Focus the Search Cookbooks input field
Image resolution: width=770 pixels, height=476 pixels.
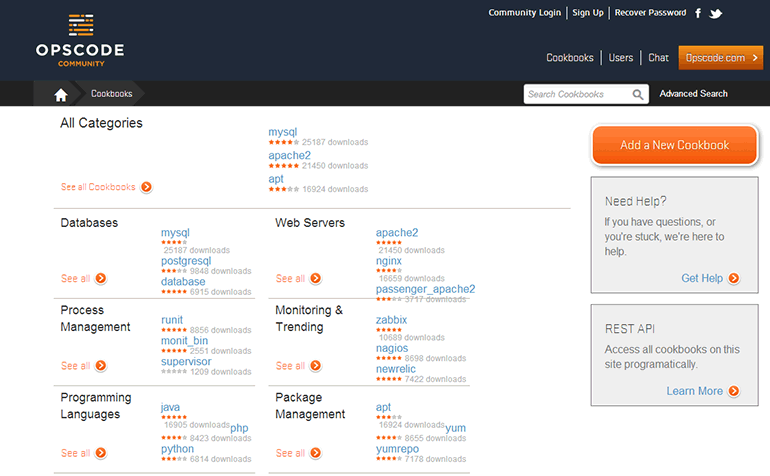(578, 94)
